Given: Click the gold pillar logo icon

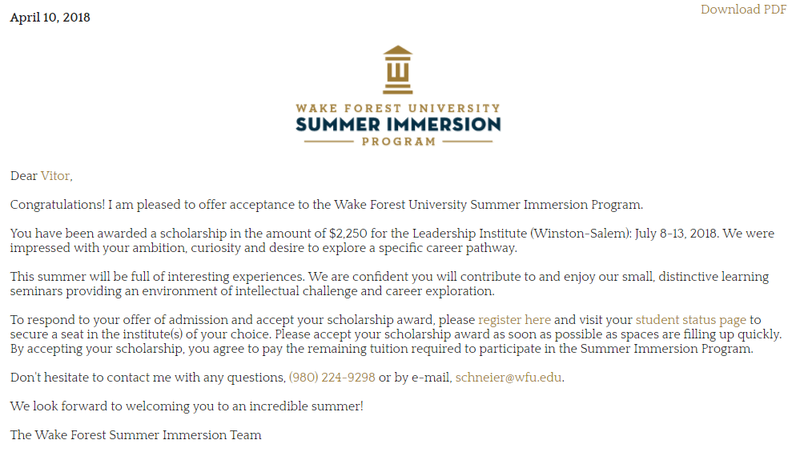Looking at the screenshot, I should pyautogui.click(x=398, y=70).
